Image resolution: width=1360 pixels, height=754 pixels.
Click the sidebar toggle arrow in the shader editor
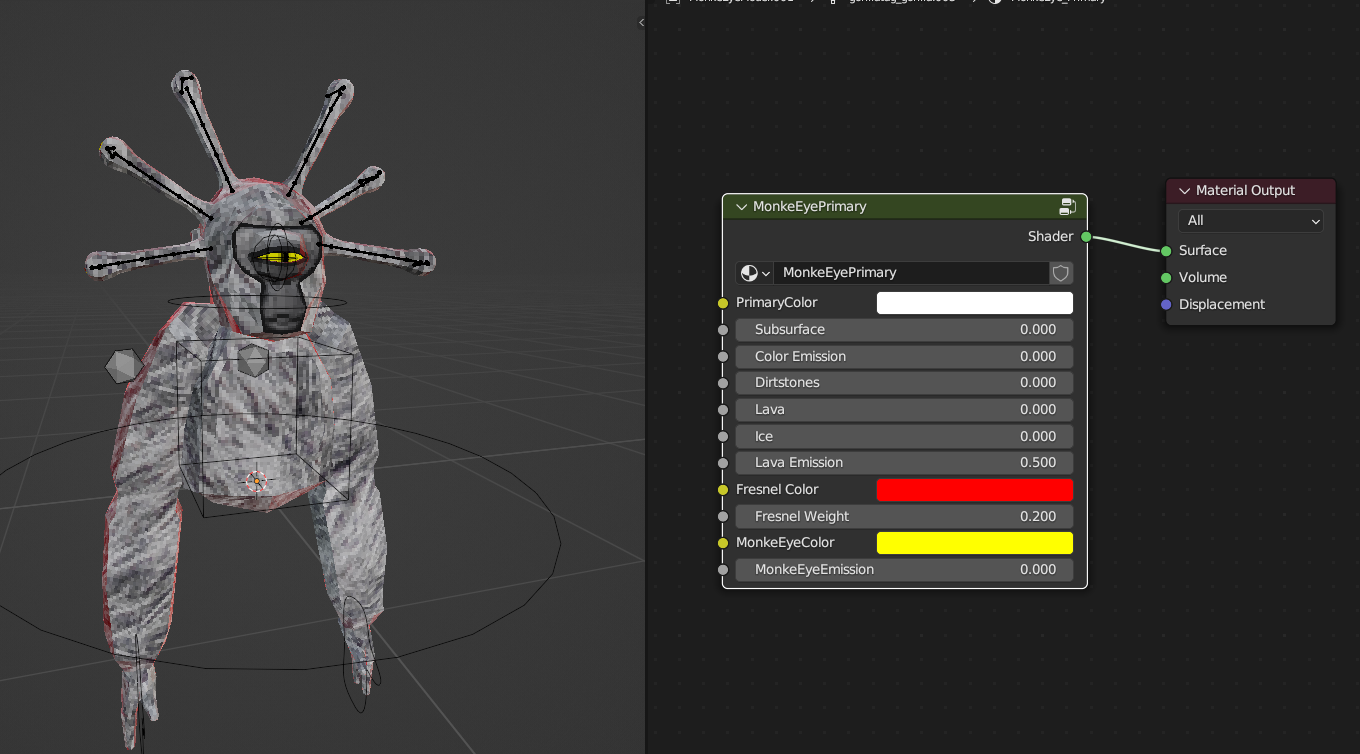640,21
